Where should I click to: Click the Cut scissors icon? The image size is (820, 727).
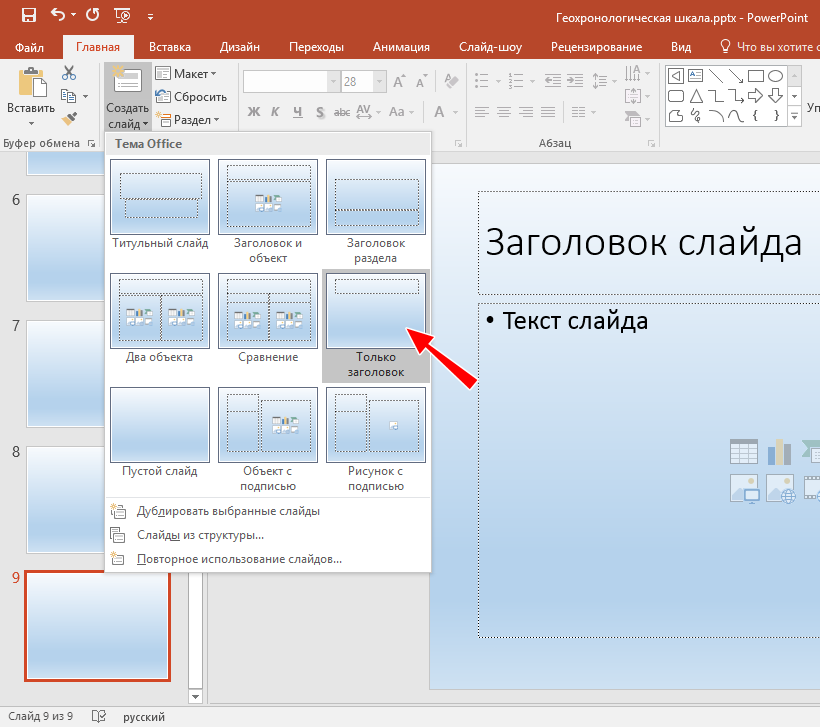(x=69, y=73)
